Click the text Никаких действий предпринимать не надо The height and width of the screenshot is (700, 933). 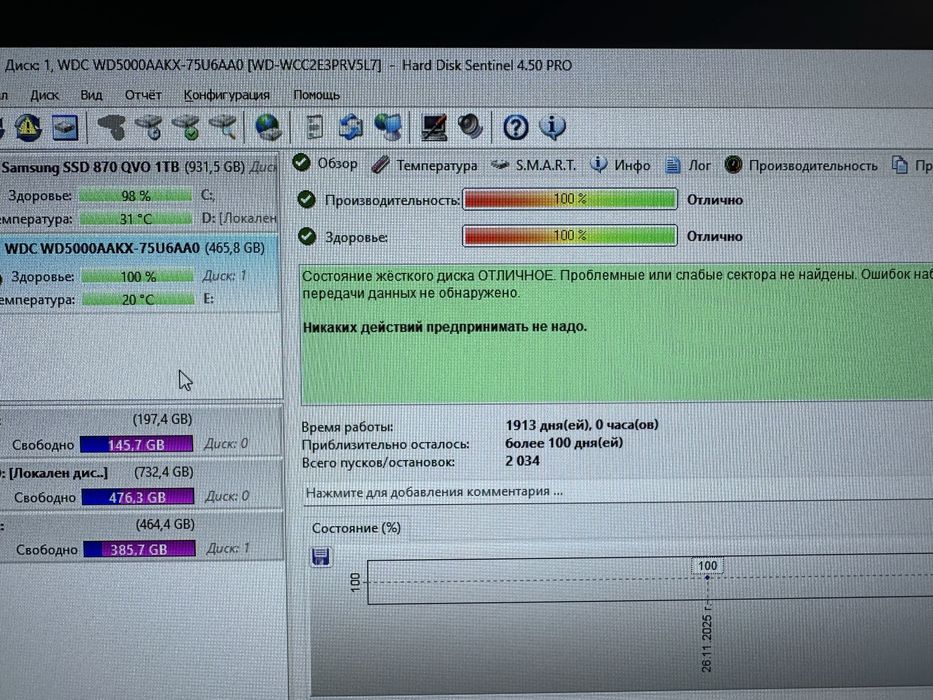pos(444,327)
